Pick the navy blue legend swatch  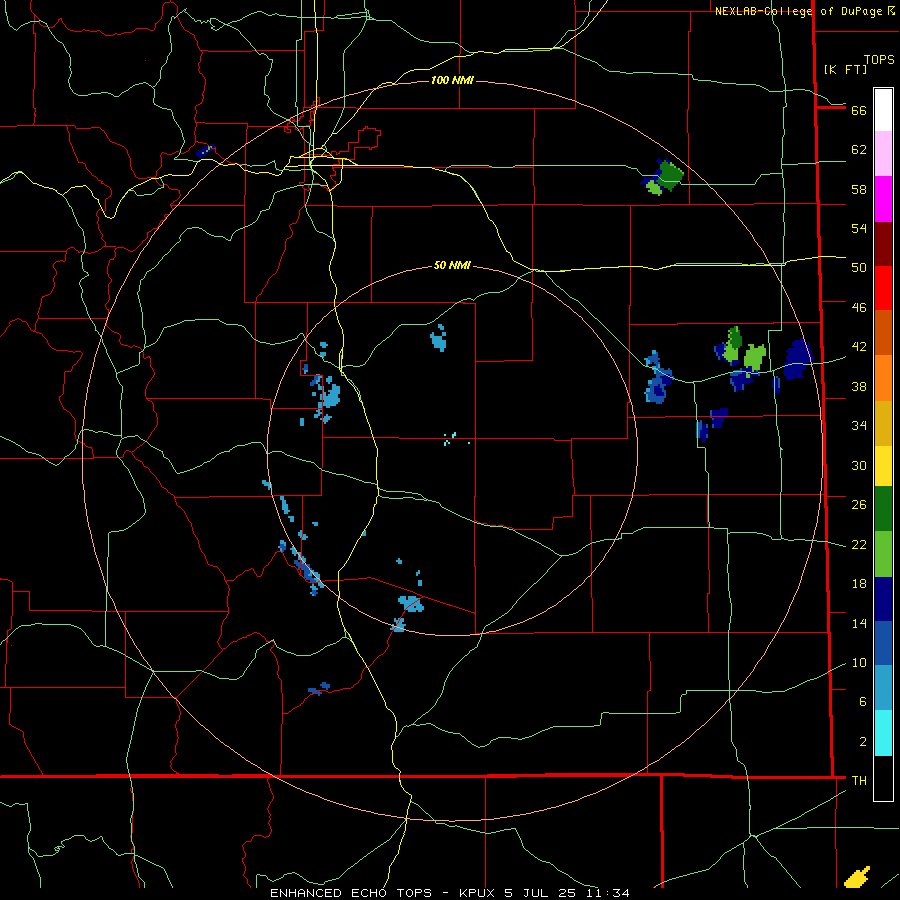[x=883, y=599]
